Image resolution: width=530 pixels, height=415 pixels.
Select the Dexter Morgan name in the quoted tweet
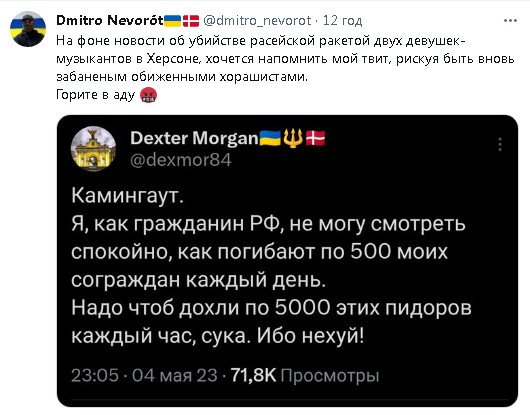[194, 138]
